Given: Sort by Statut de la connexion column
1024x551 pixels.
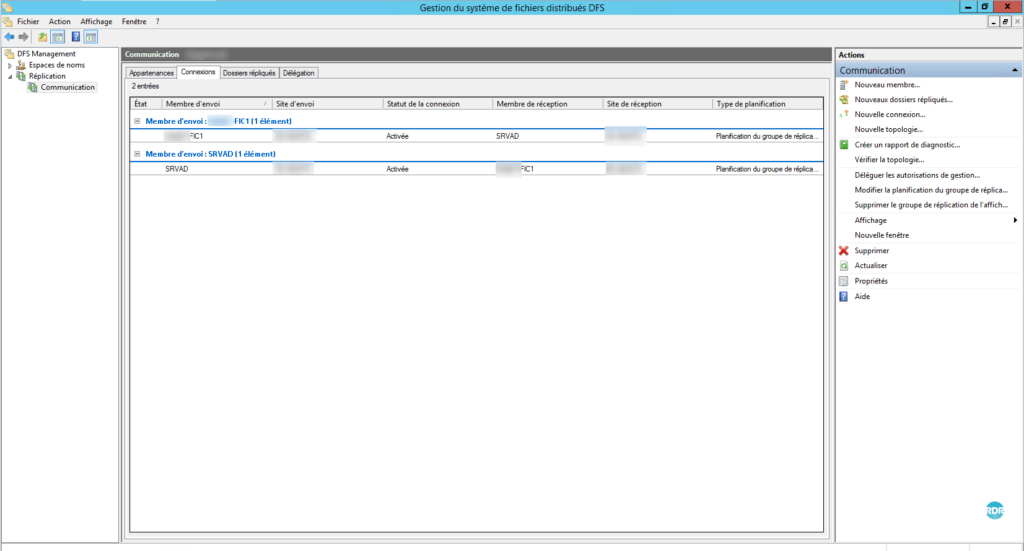Looking at the screenshot, I should point(423,104).
